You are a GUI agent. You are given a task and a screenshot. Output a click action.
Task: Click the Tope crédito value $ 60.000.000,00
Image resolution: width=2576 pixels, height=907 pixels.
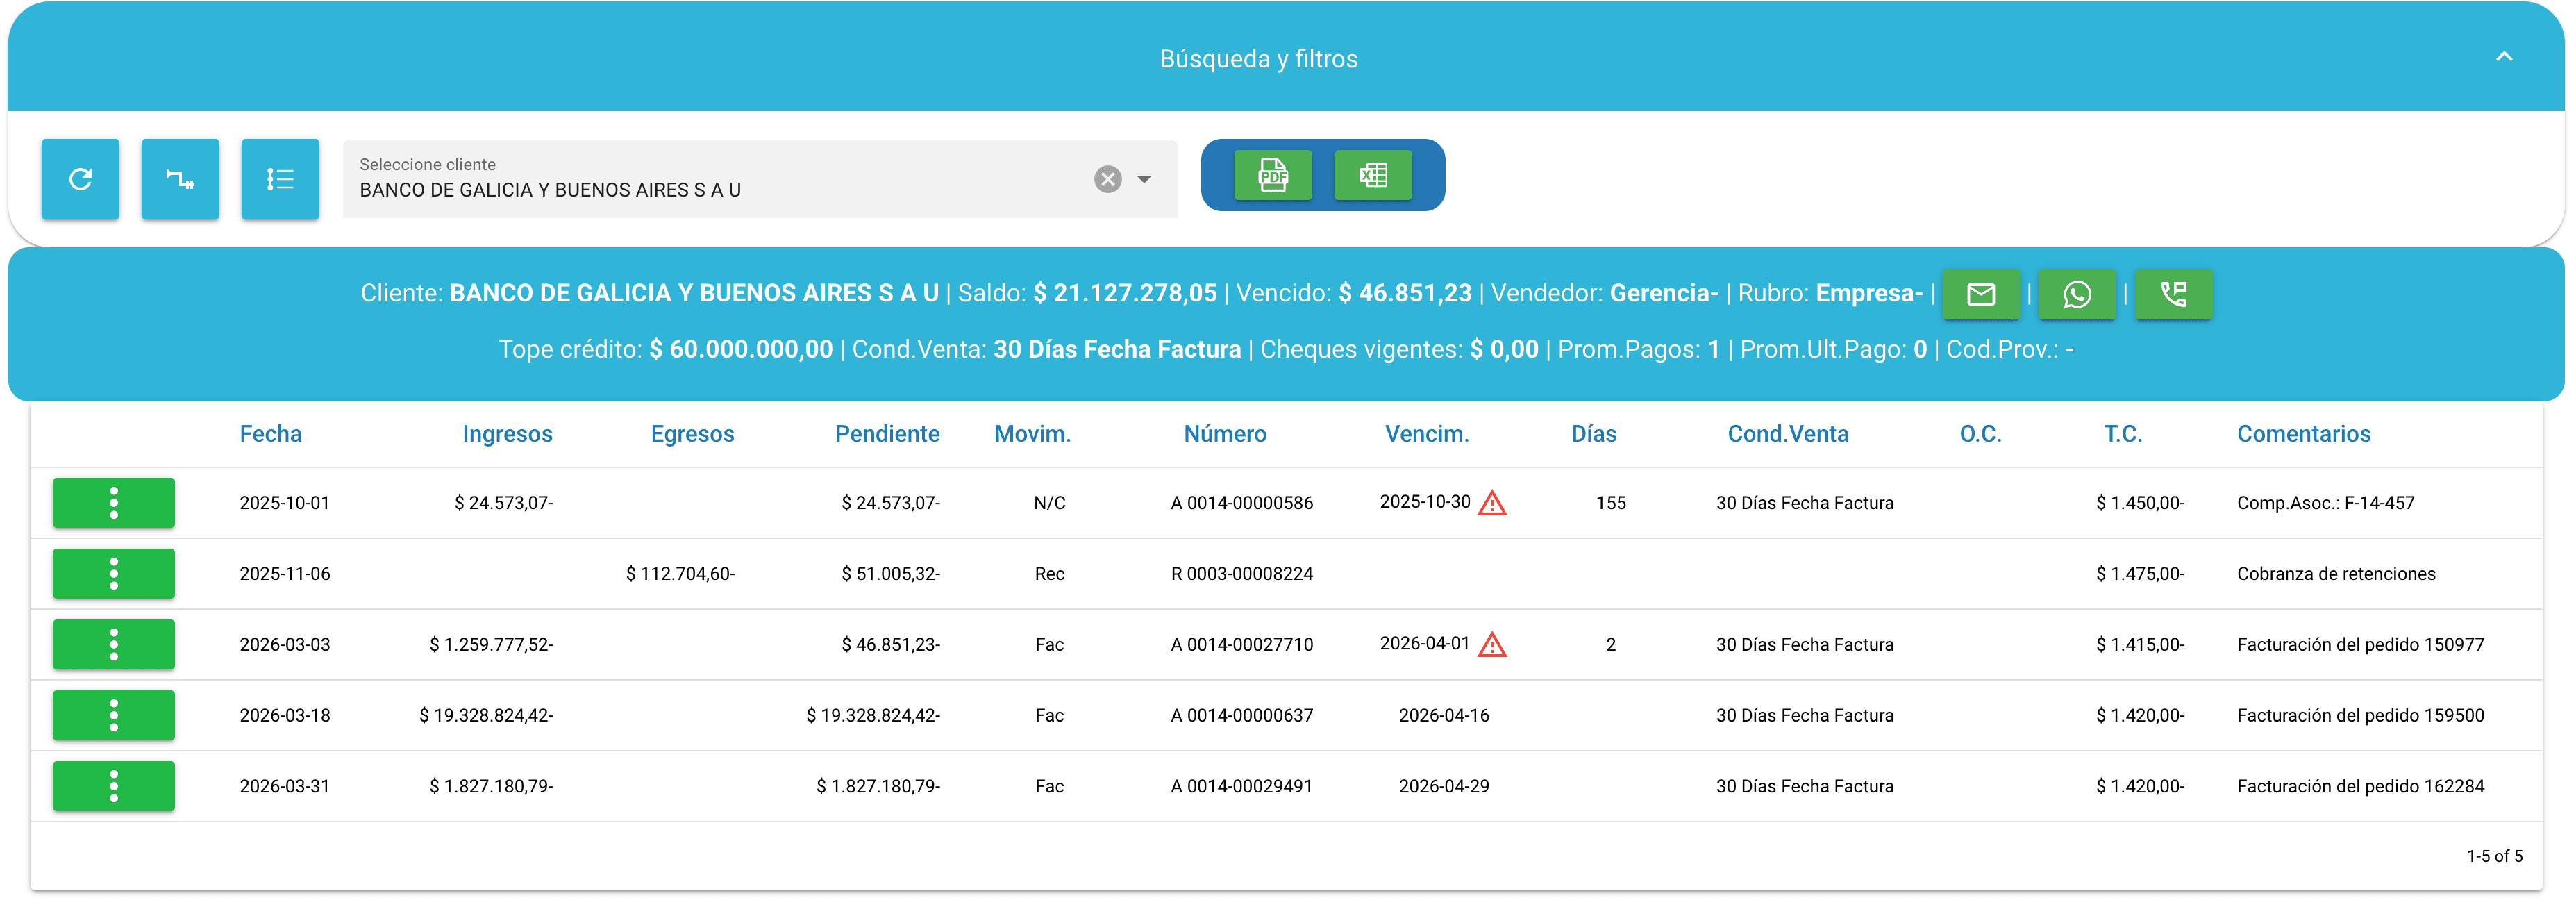tap(741, 349)
